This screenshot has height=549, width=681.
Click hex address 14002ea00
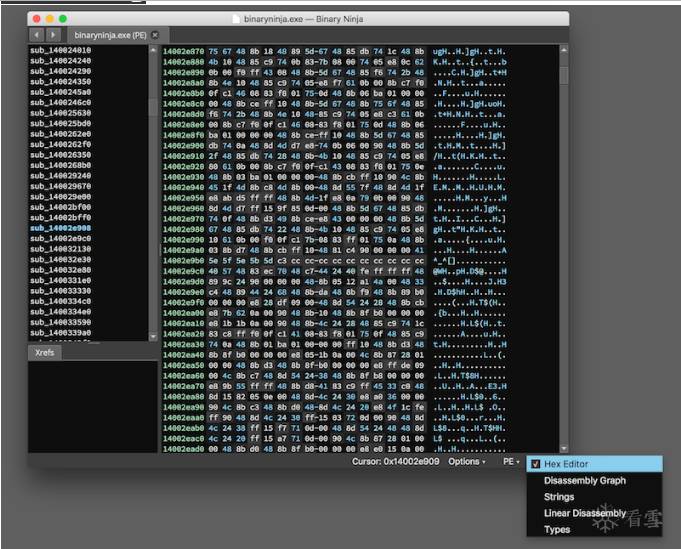click(x=183, y=313)
